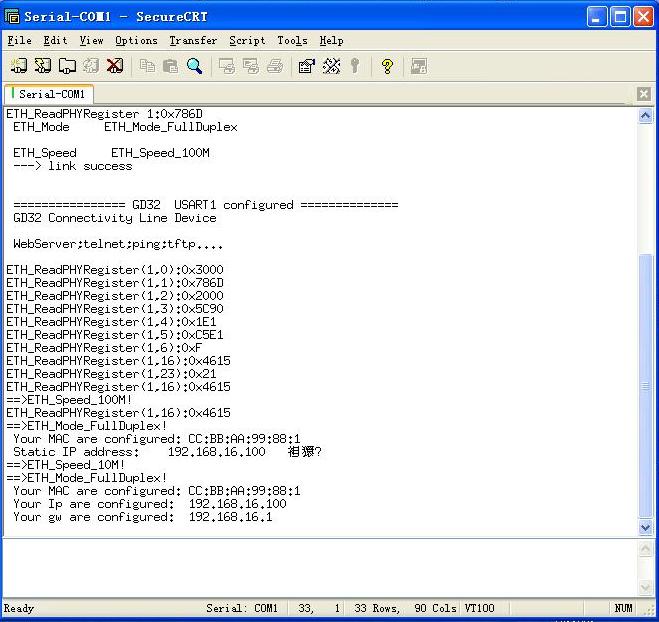Click text 'GD32 Connectivity Line Device'

115,218
